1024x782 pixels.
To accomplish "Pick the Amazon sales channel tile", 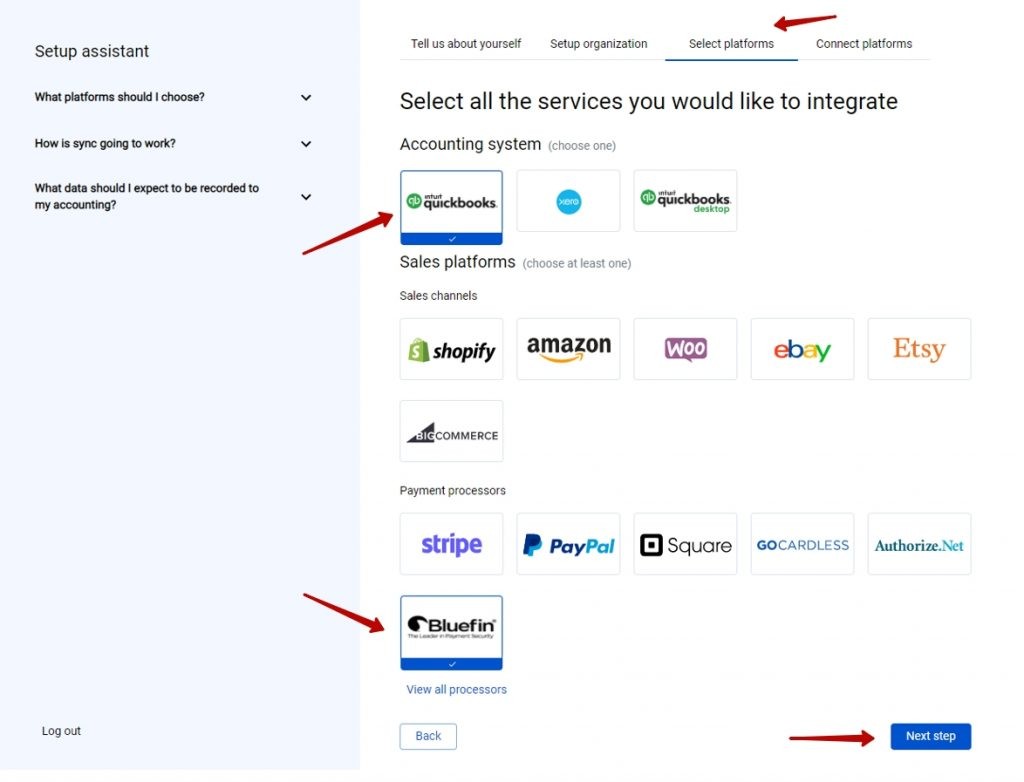I will tap(568, 349).
